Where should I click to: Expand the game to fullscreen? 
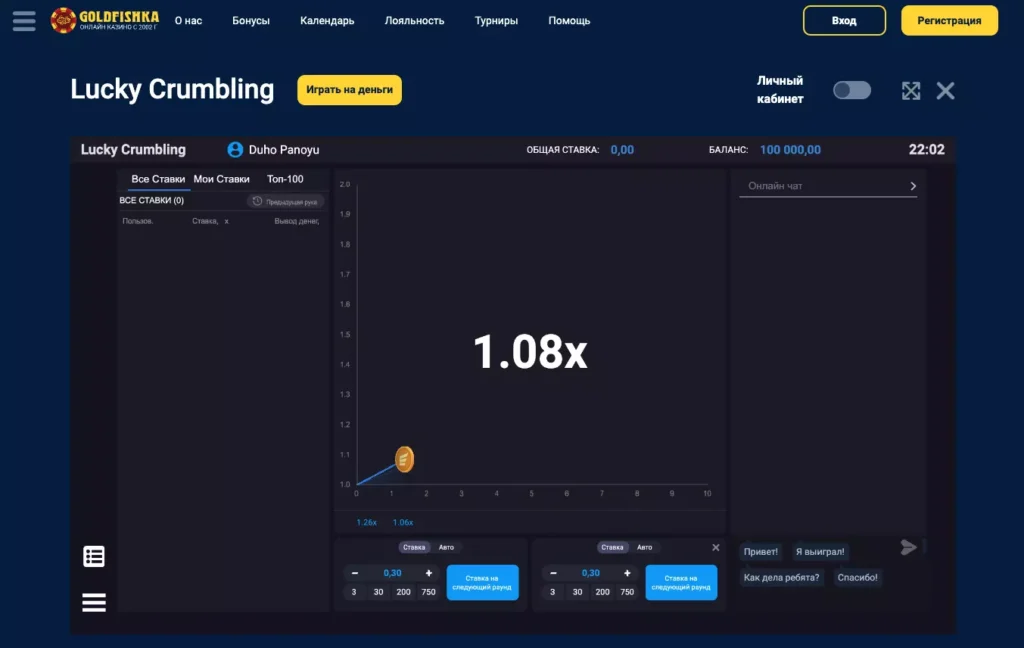(911, 91)
